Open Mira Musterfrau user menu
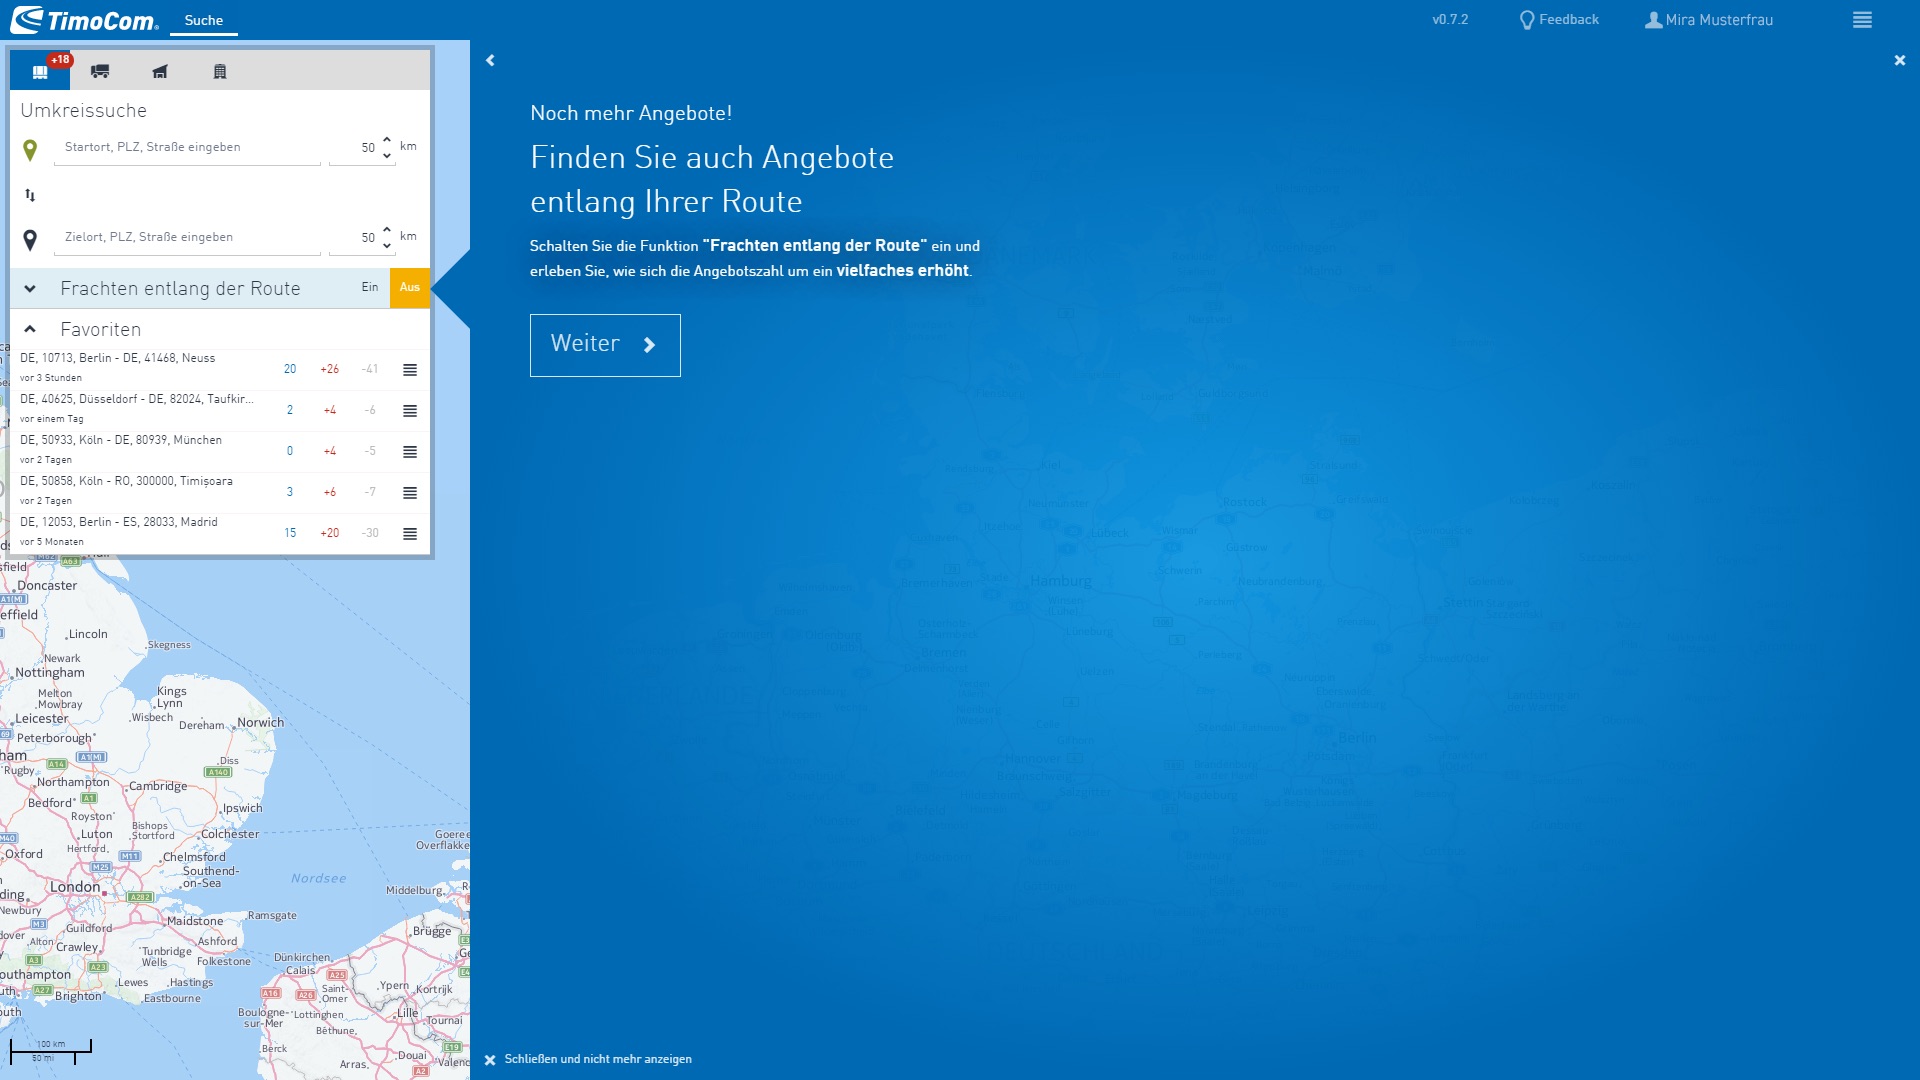The height and width of the screenshot is (1080, 1920). tap(1709, 20)
